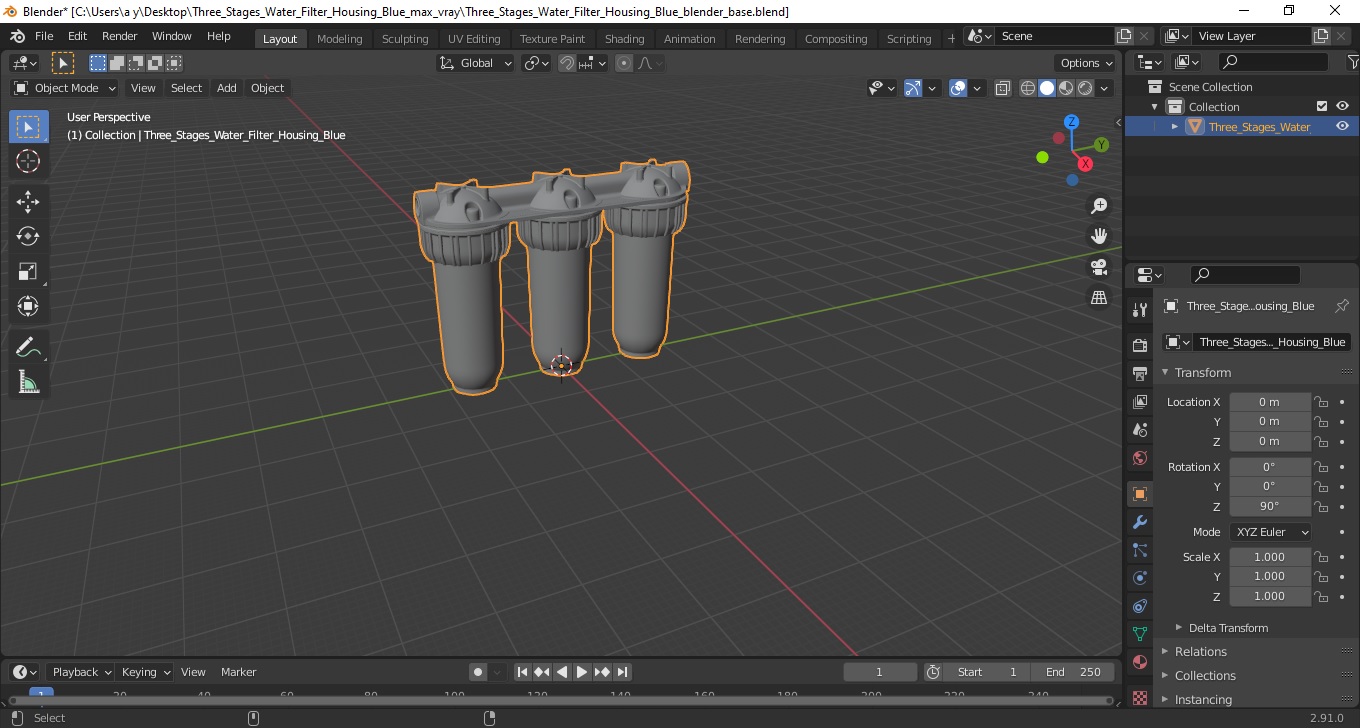Select the Annotate tool

pos(28,348)
